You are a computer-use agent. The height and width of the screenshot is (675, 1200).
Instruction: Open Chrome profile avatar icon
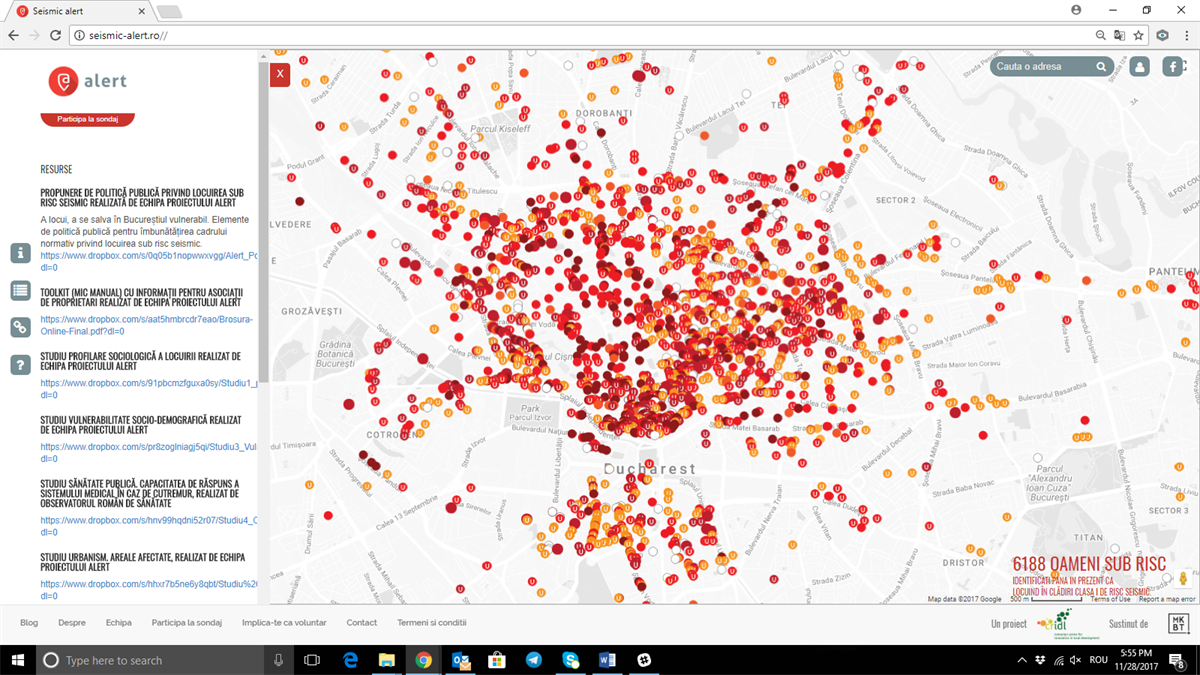pos(1076,9)
